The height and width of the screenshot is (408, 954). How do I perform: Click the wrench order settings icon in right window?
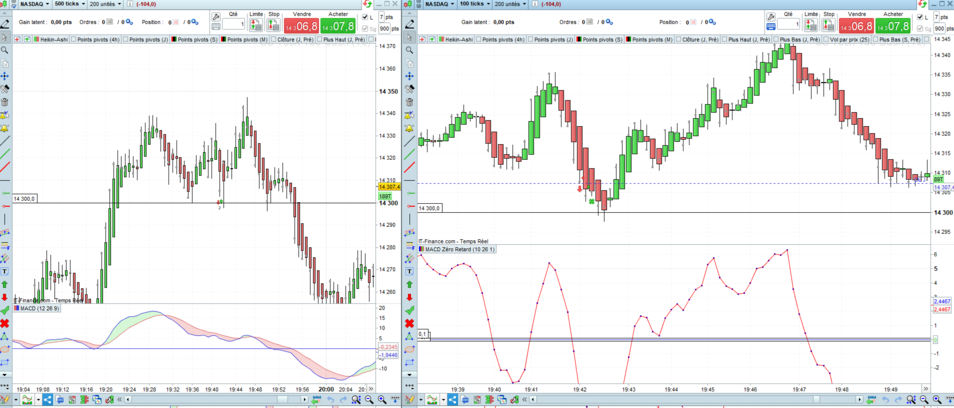[772, 16]
